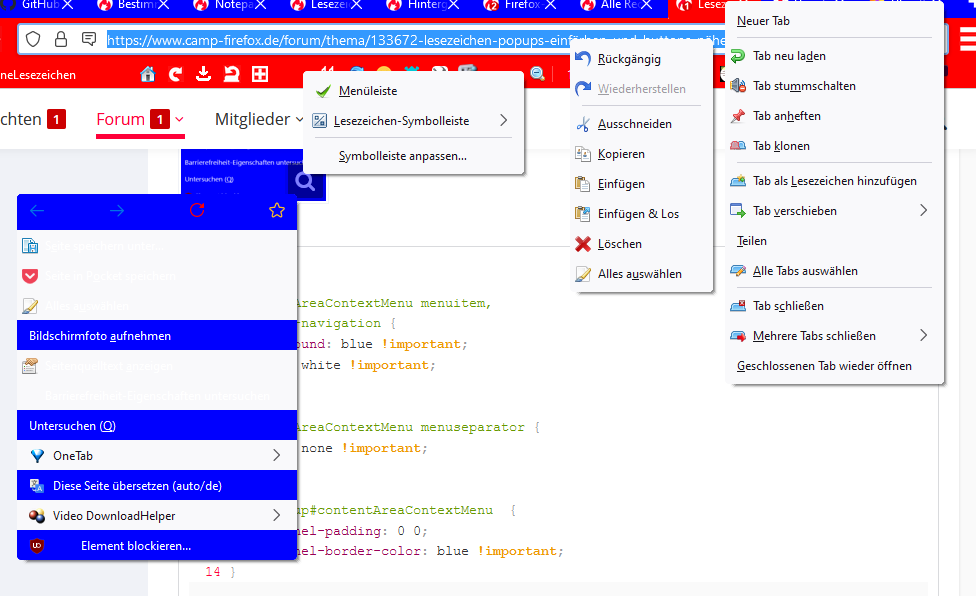This screenshot has height=596, width=976.
Task: Choose Einfügen & Los
Action: click(x=642, y=213)
